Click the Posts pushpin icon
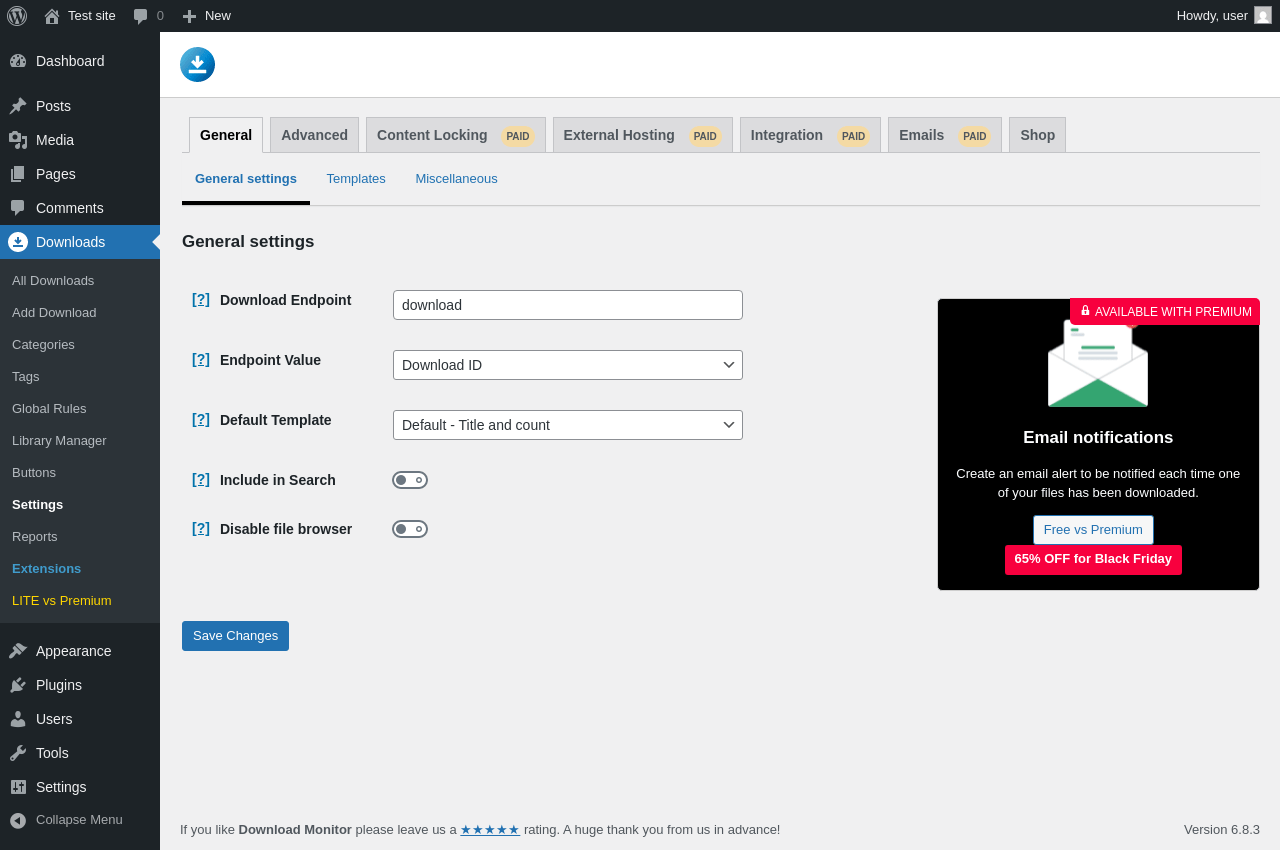Viewport: 1280px width, 850px height. click(x=18, y=106)
